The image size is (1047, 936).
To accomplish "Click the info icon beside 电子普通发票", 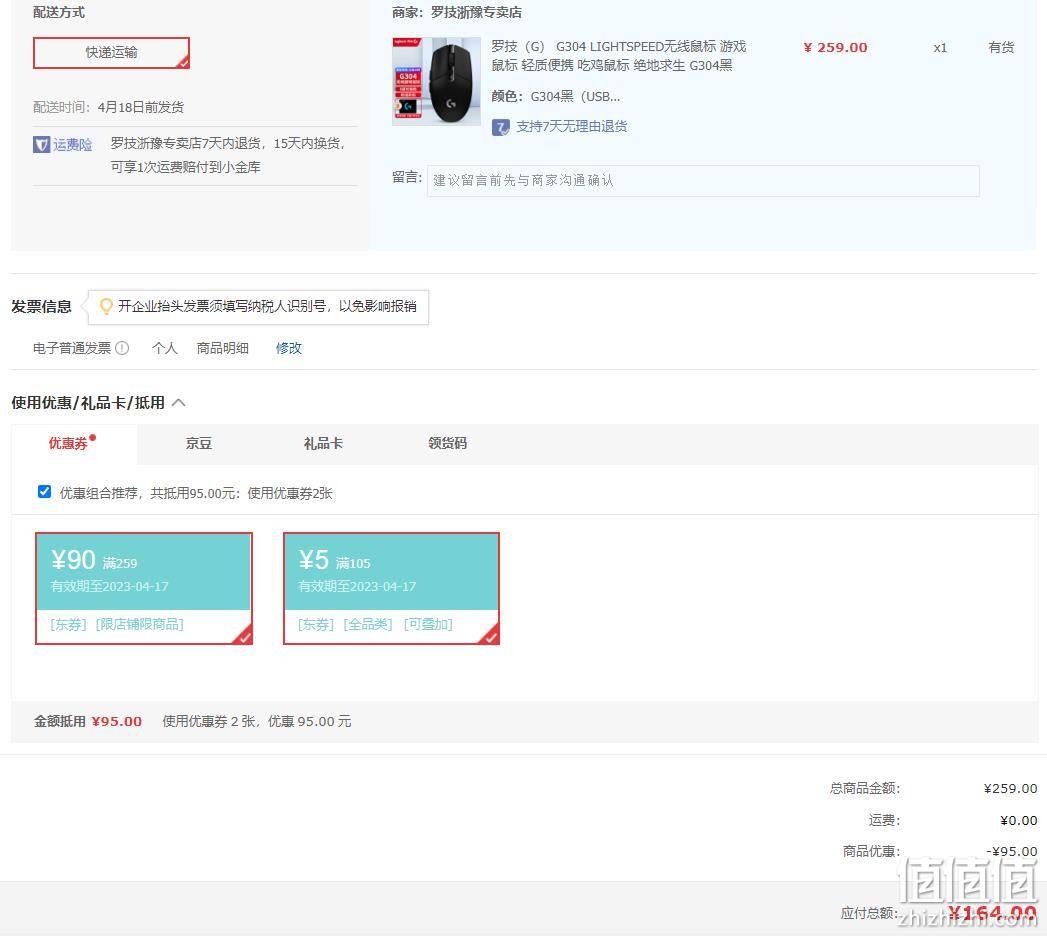I will [122, 348].
